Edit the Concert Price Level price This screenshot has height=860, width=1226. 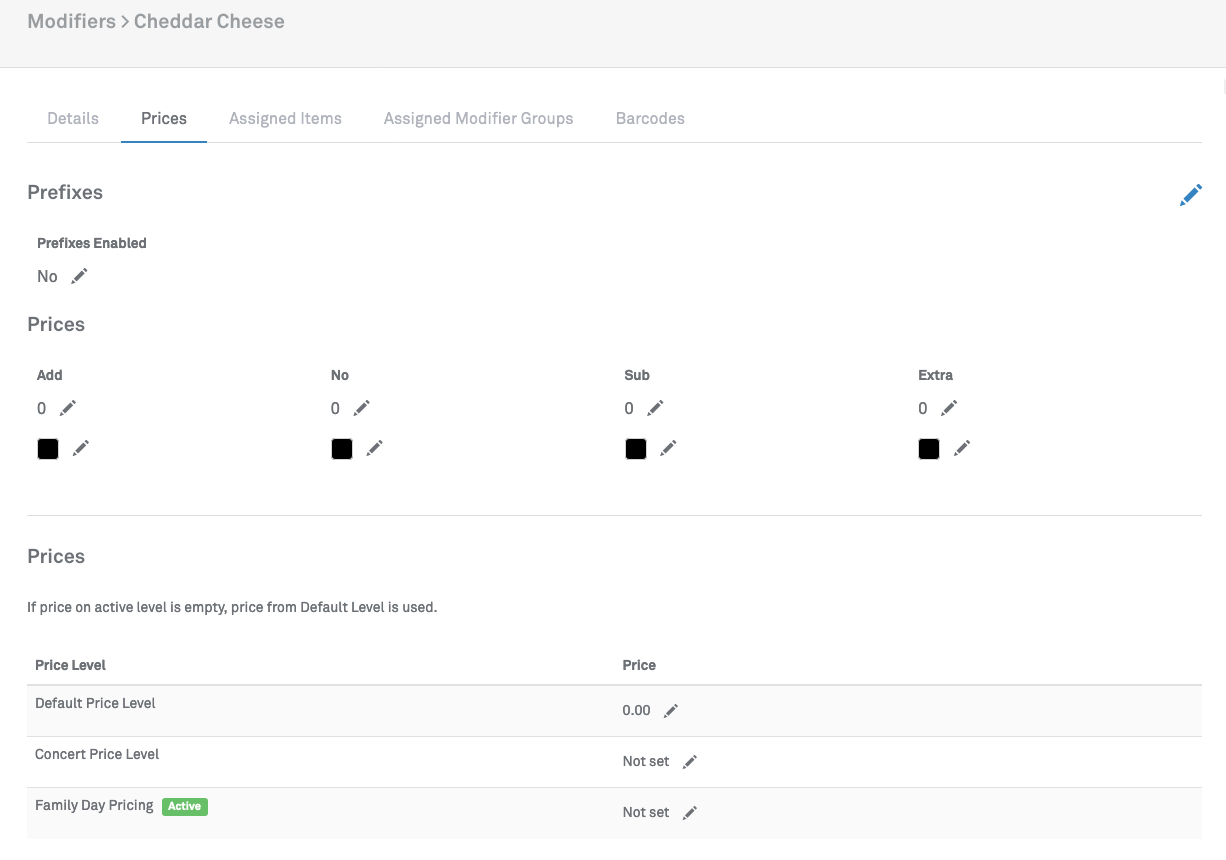click(x=689, y=762)
